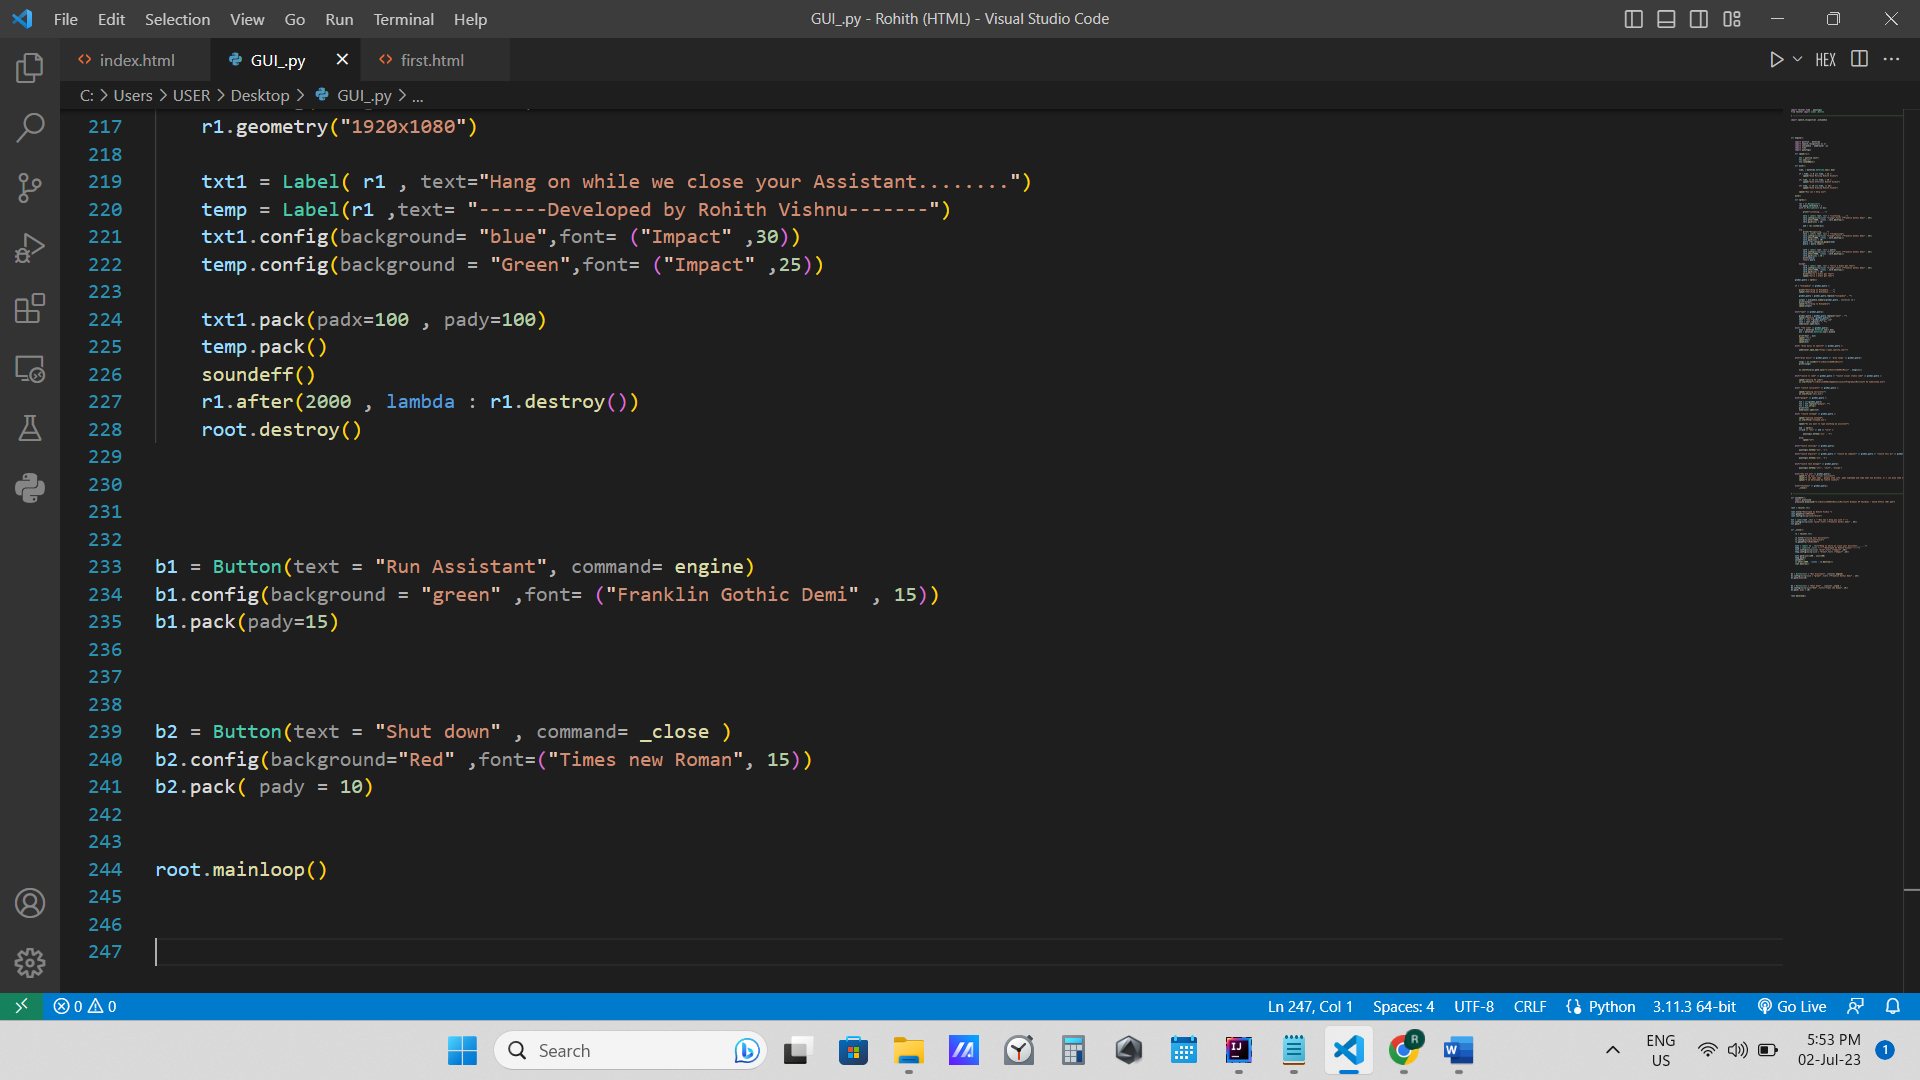
Task: Open the editor More Actions ellipsis
Action: (x=1891, y=60)
